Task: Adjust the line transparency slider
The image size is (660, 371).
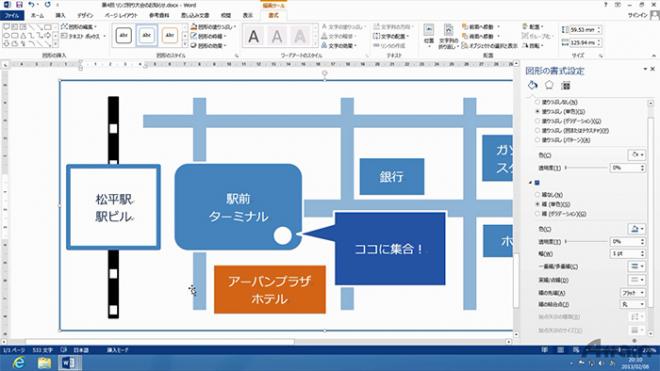Action: [586, 242]
